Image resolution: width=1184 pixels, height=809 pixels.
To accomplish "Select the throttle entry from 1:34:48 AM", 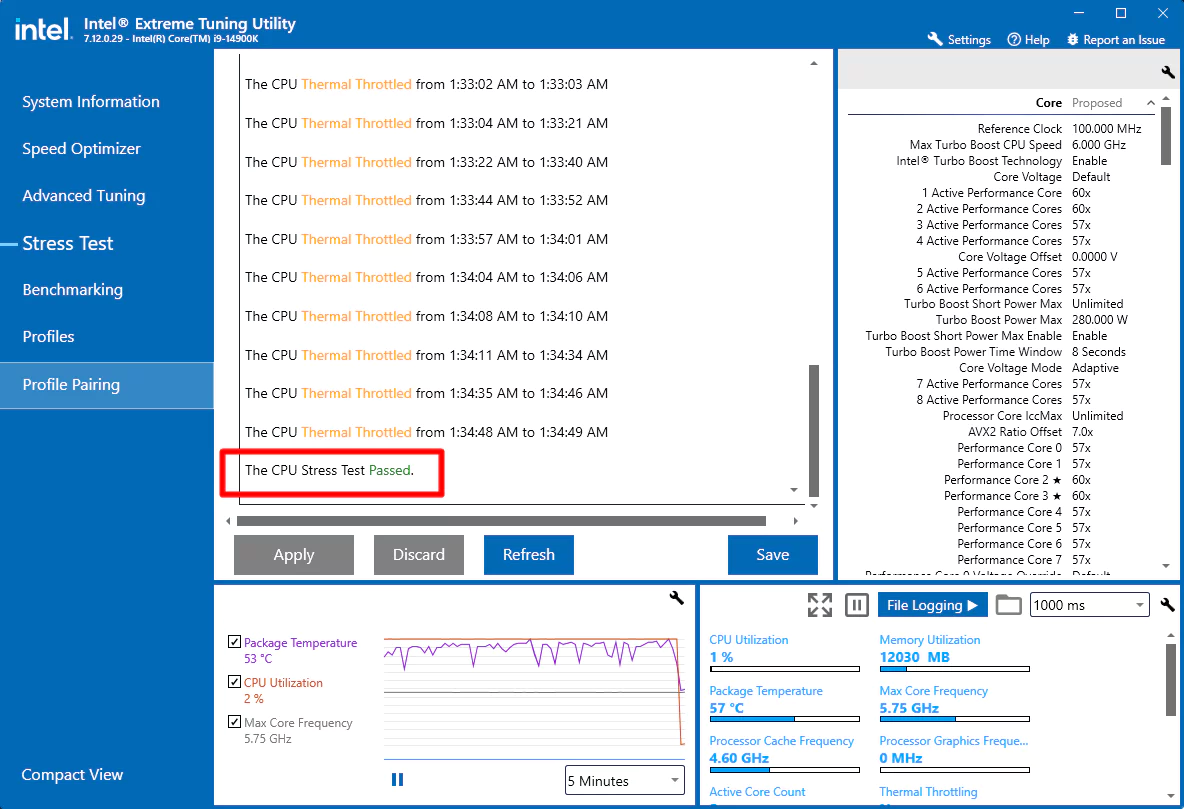I will coord(426,432).
